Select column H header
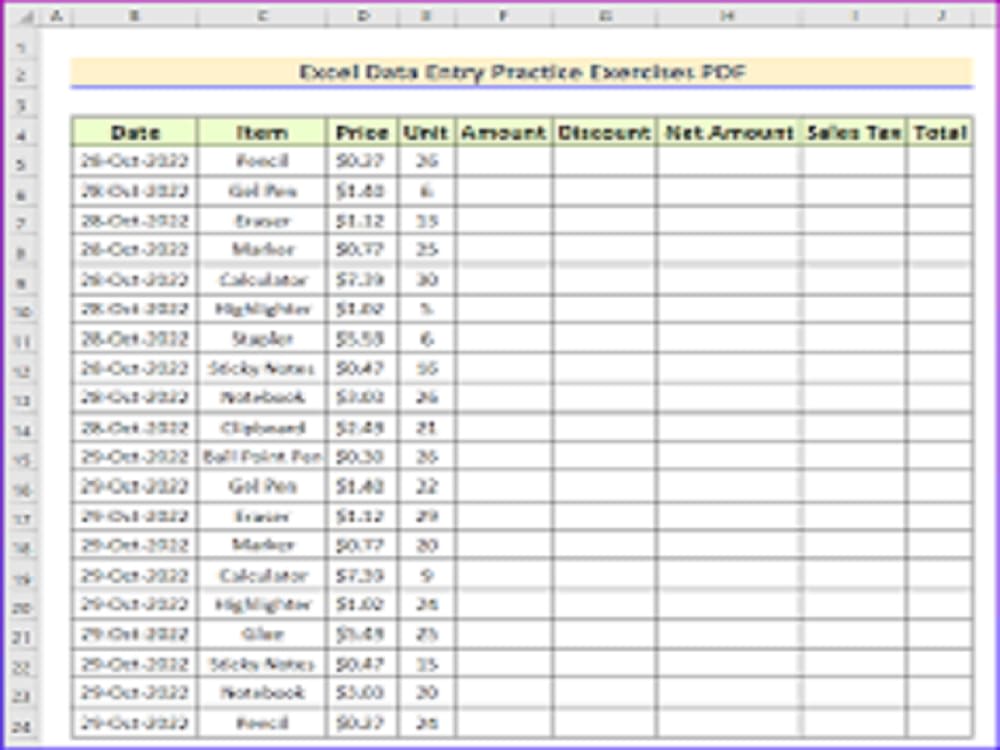The image size is (1000, 750). pos(729,17)
